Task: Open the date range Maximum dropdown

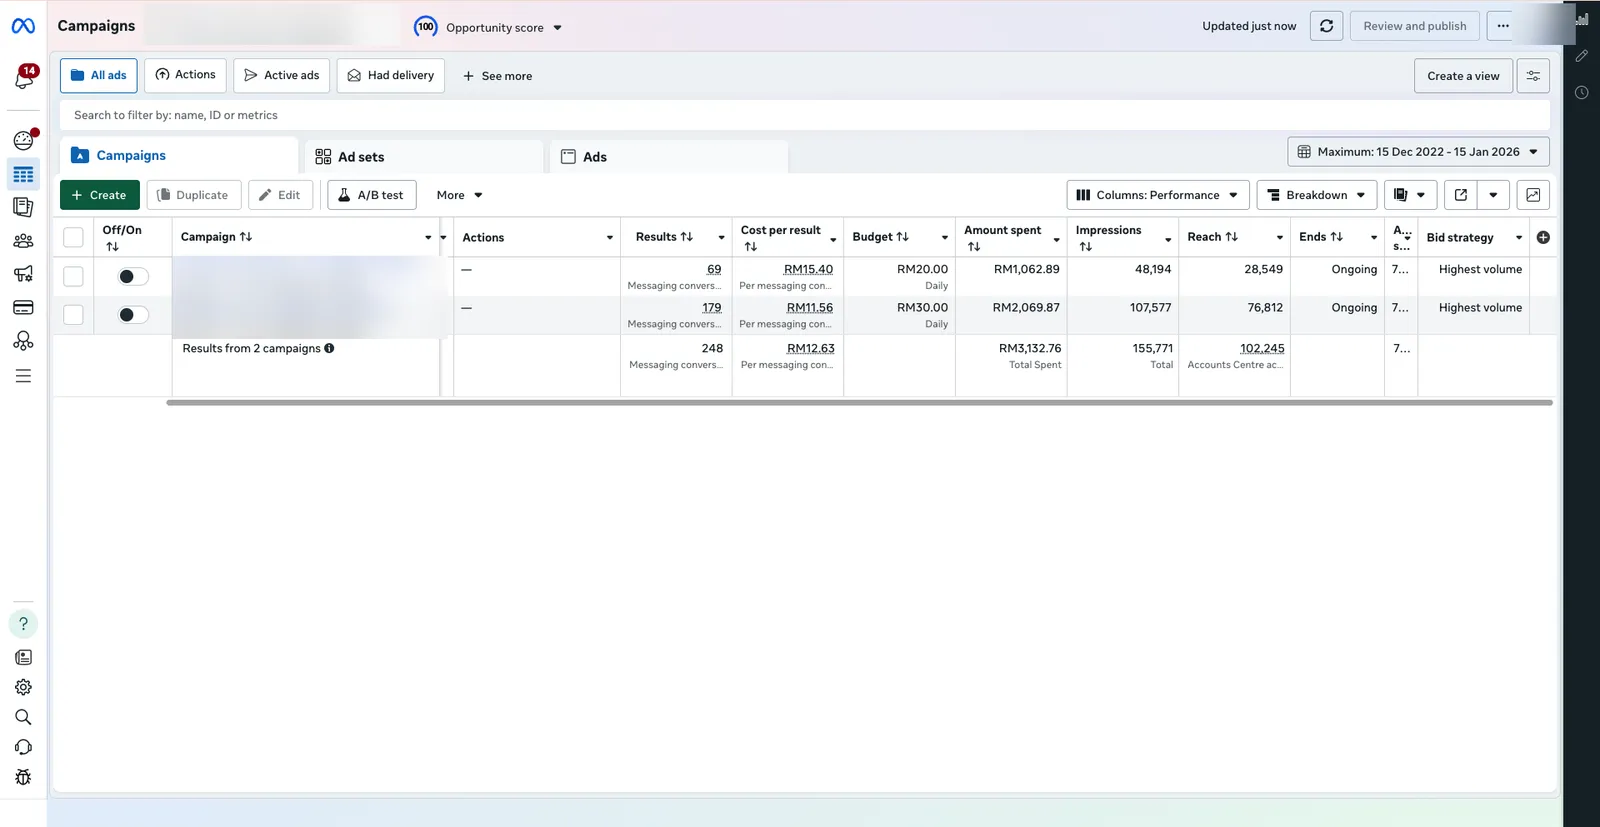Action: (x=1418, y=152)
